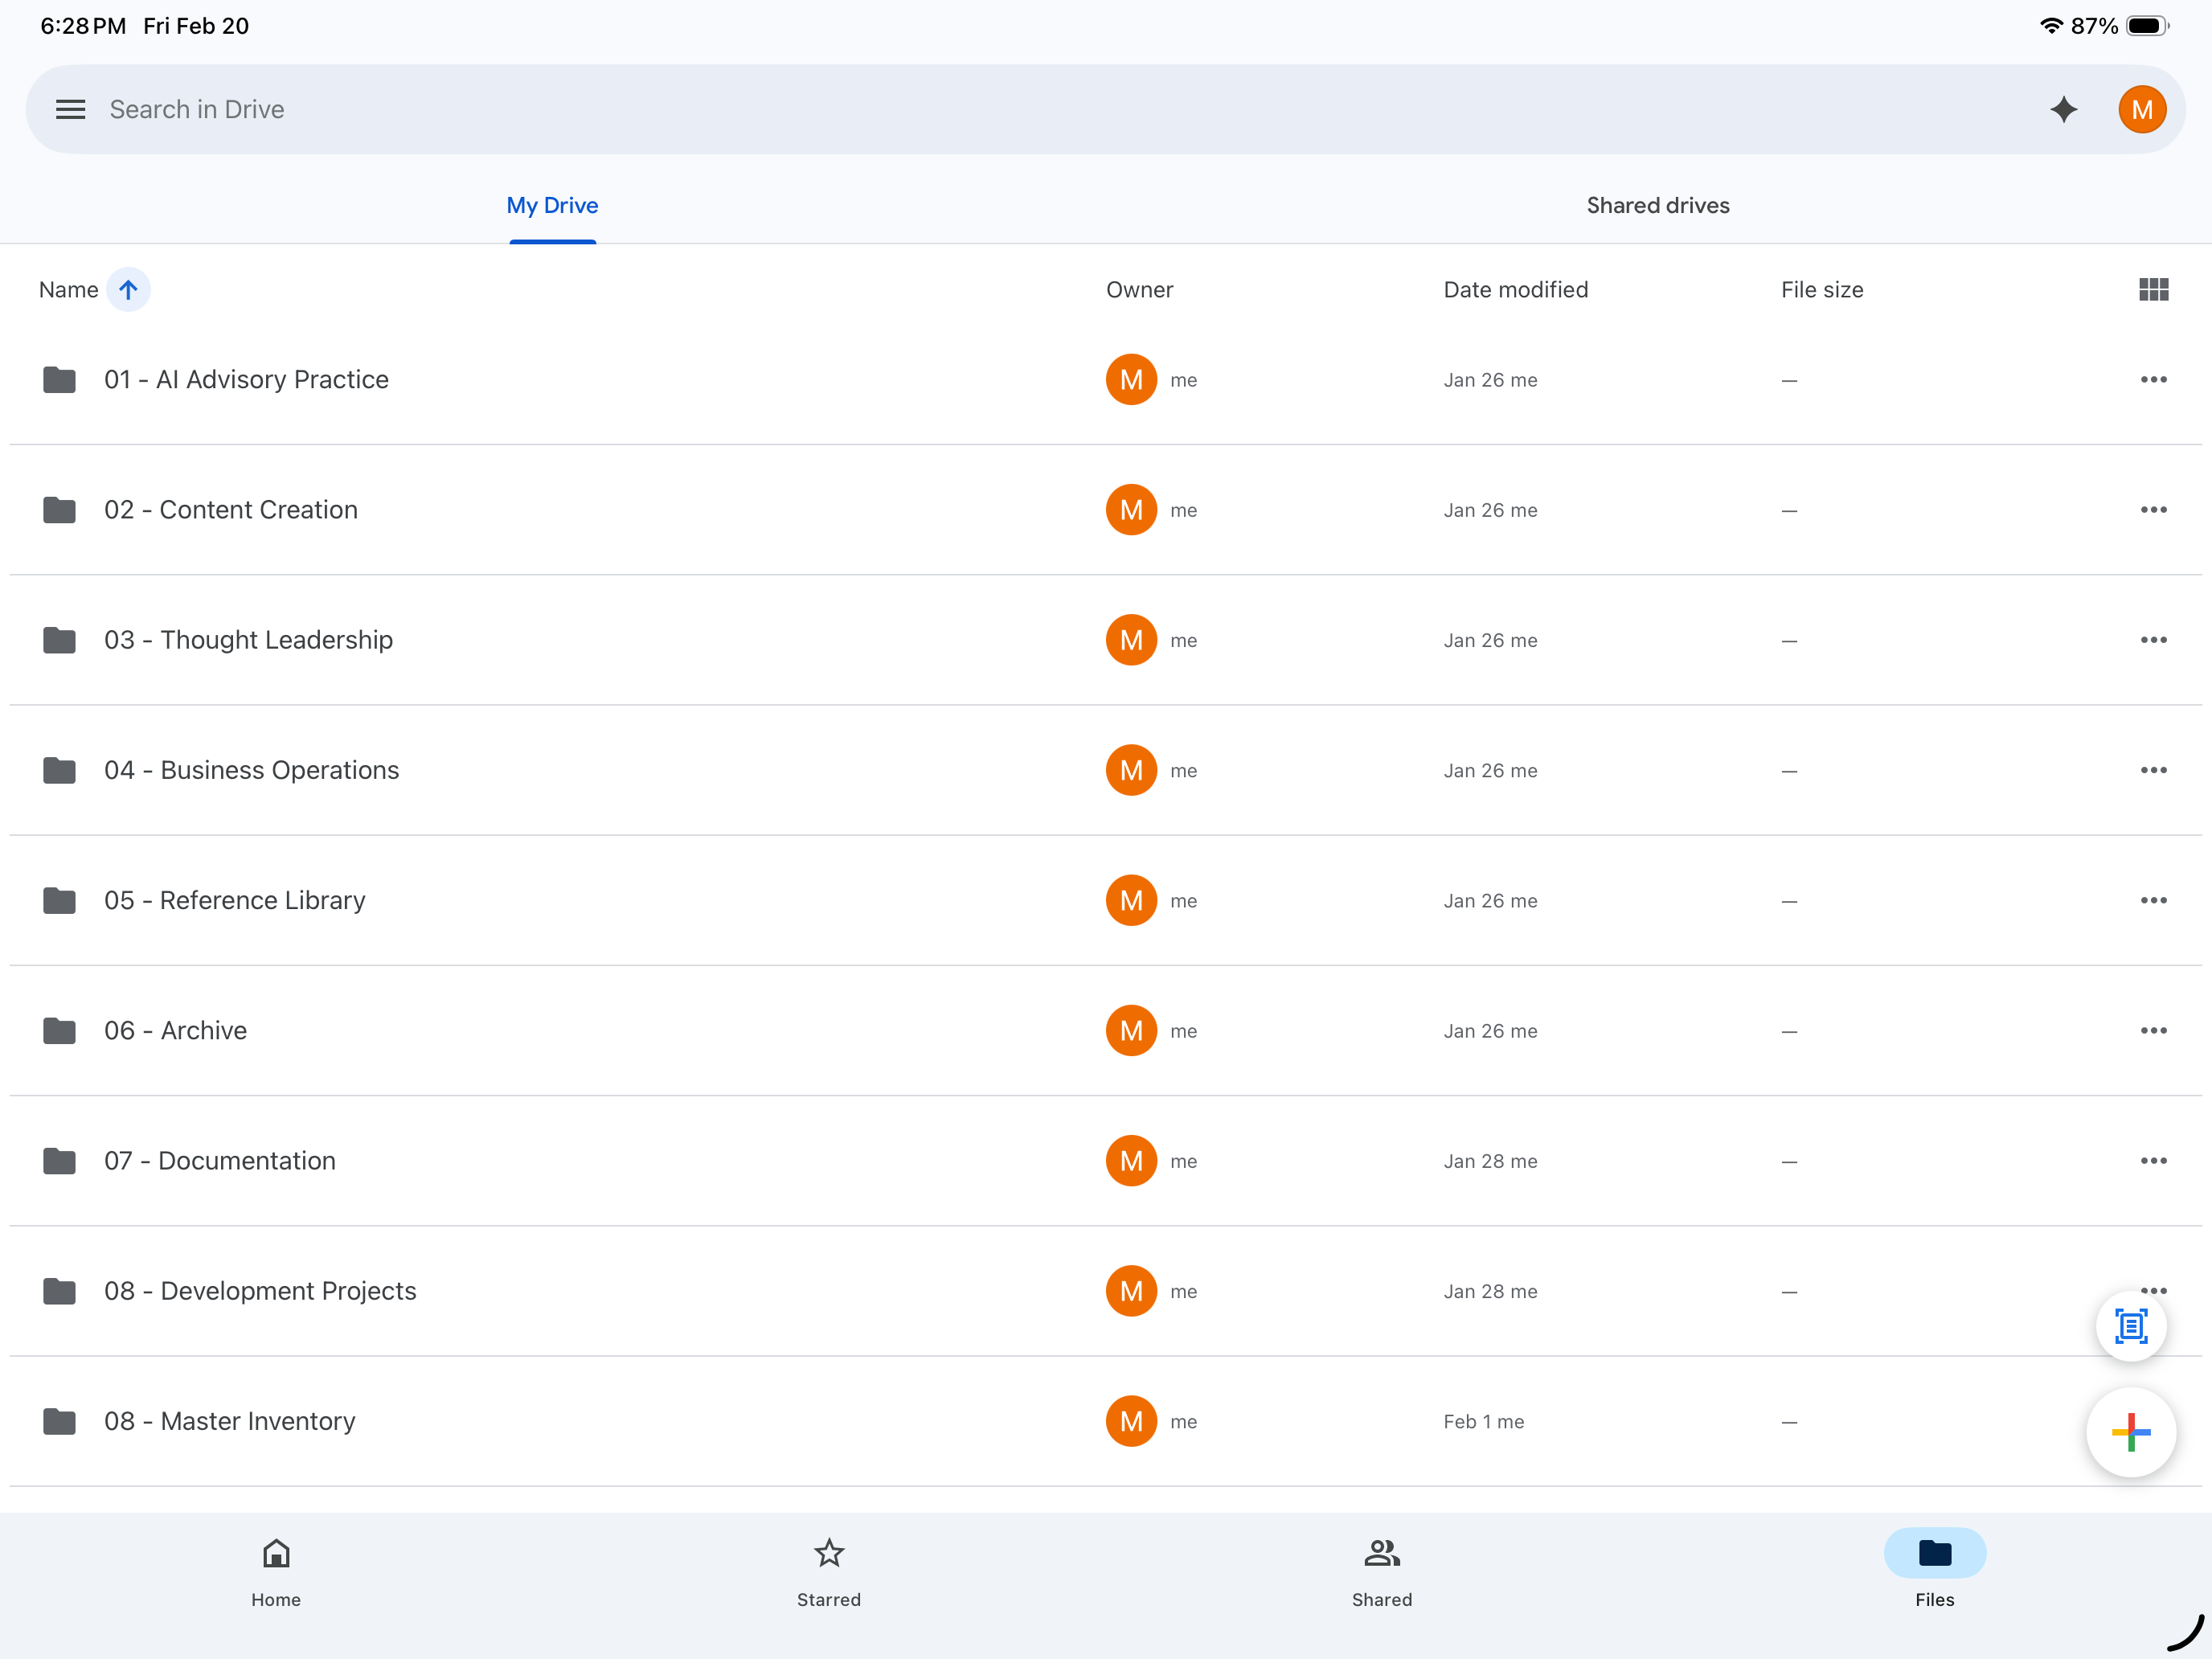Open the 03 - Thought Leadership folder
Screen dimensions: 2212x1659
(x=248, y=640)
